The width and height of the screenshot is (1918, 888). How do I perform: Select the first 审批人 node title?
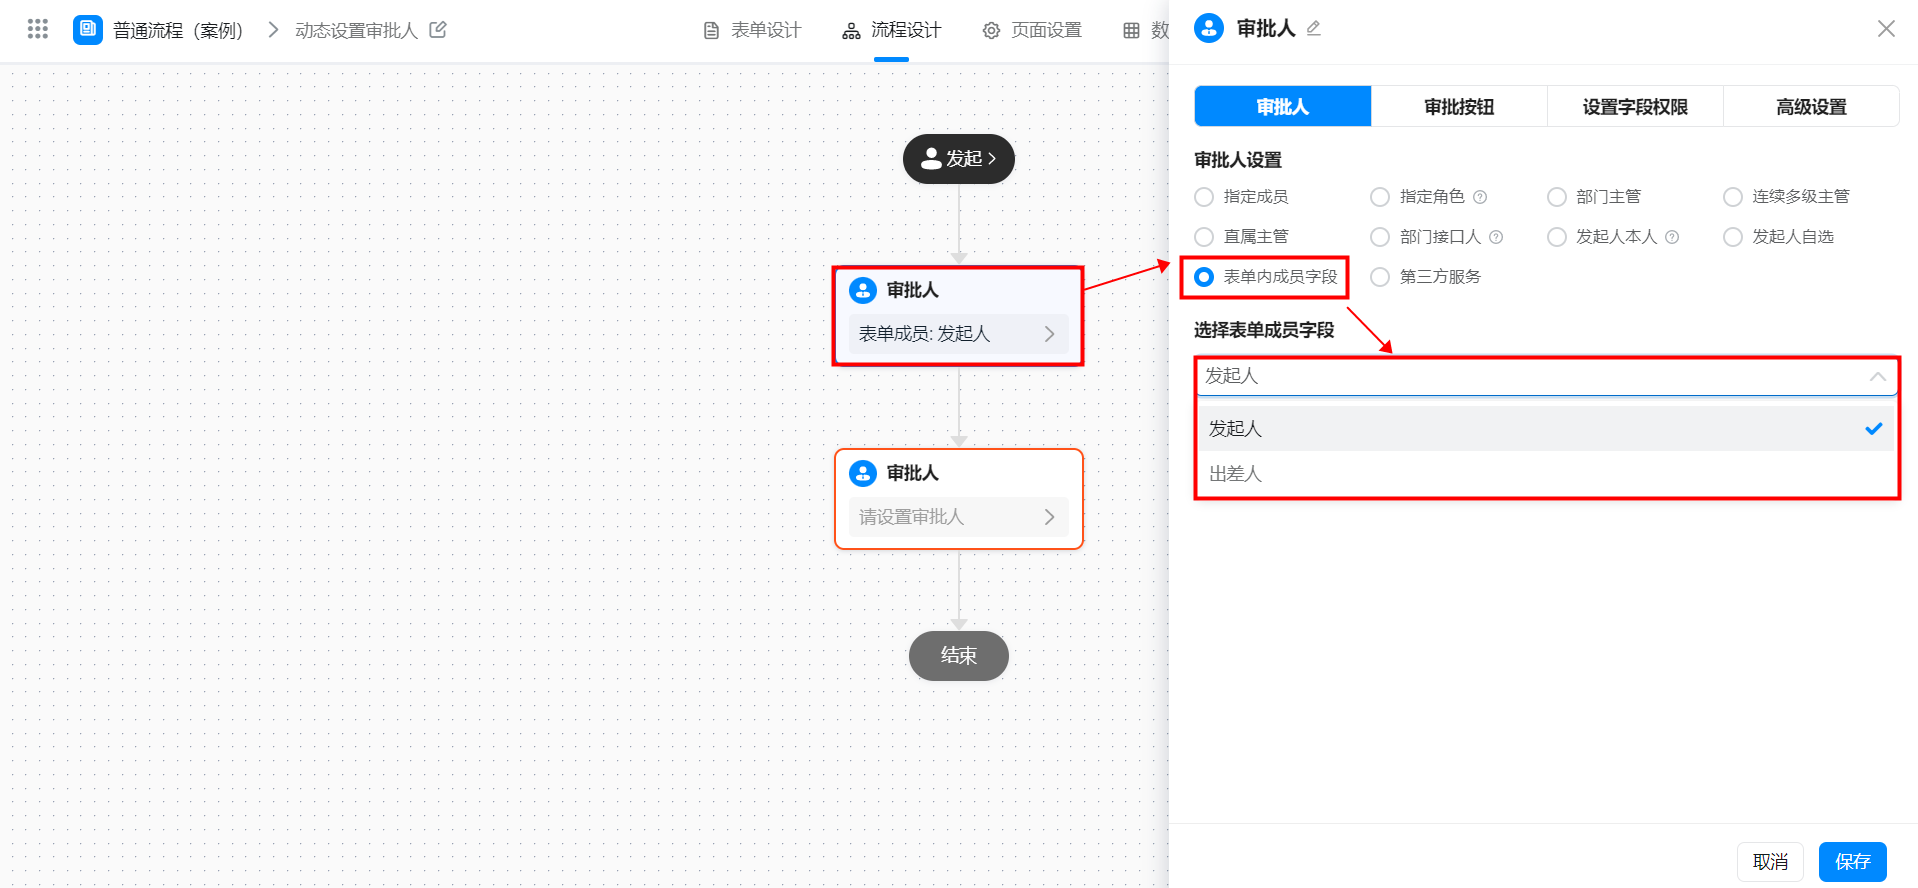tap(912, 290)
